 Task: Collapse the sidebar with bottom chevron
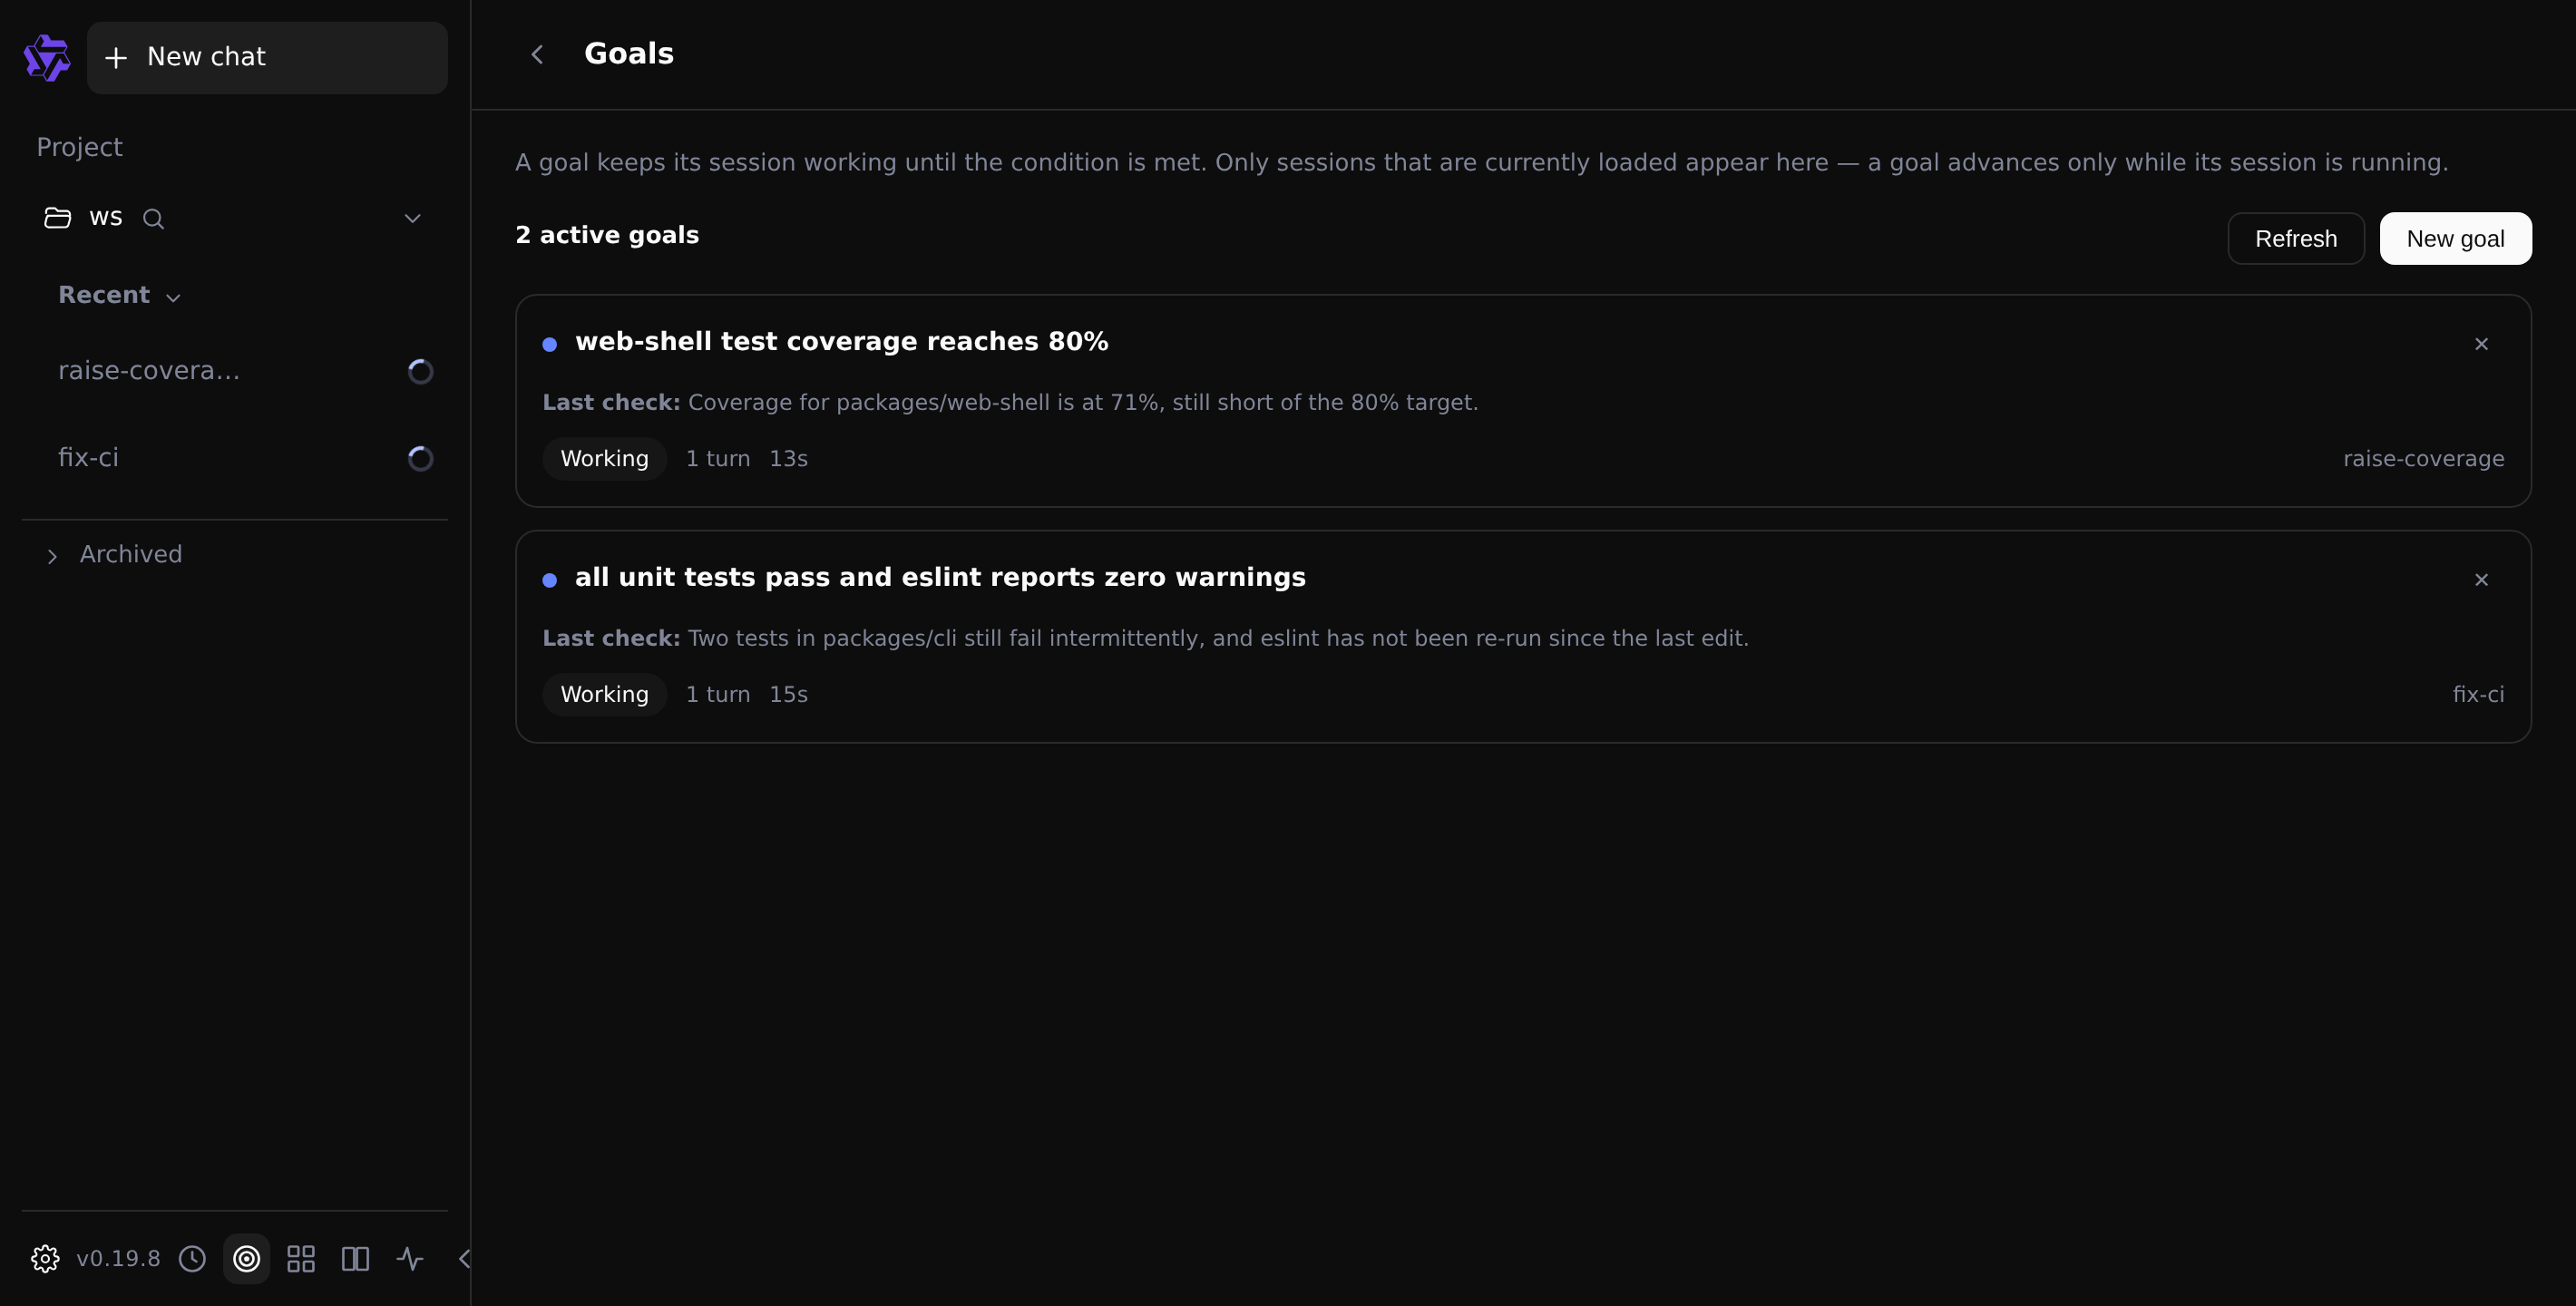464,1258
